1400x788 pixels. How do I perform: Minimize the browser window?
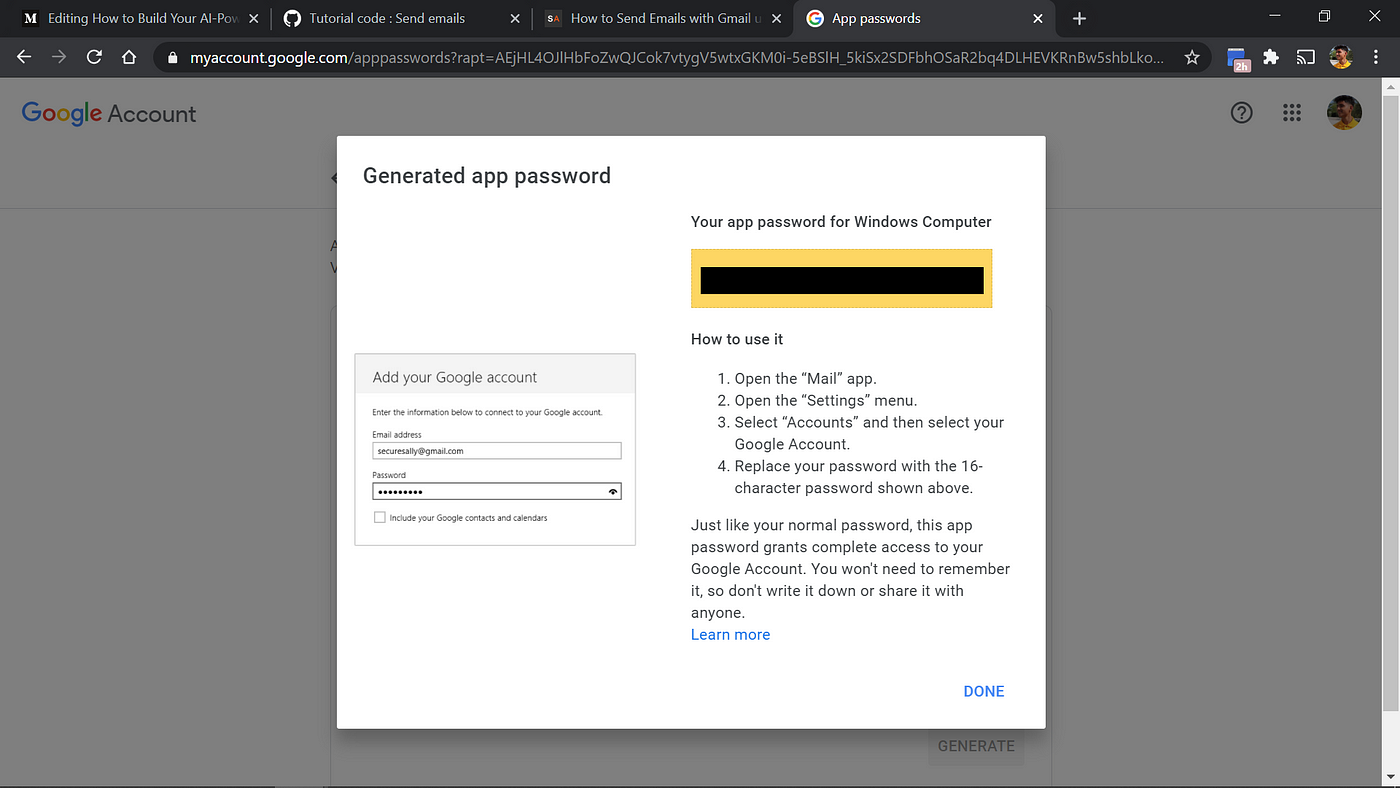pyautogui.click(x=1274, y=16)
